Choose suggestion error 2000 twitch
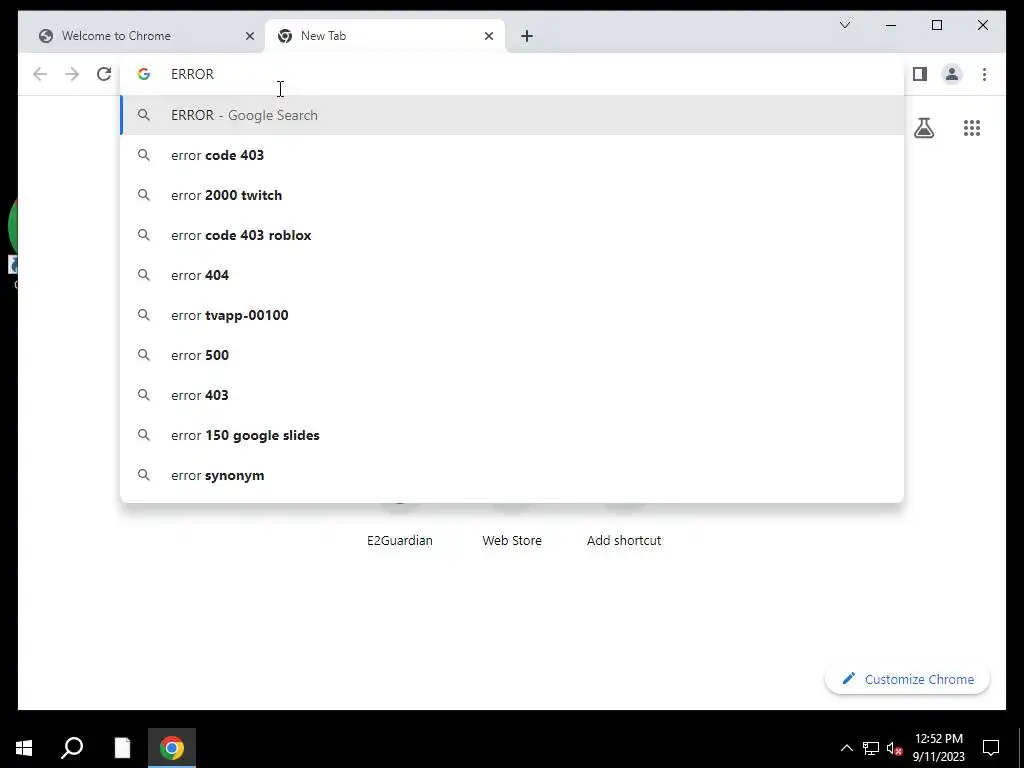Screen dimensions: 1024x768 pos(512,195)
